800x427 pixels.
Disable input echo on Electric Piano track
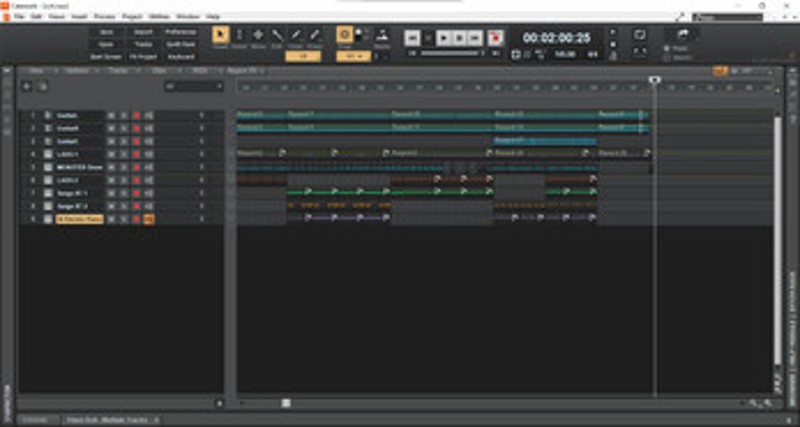pos(149,219)
